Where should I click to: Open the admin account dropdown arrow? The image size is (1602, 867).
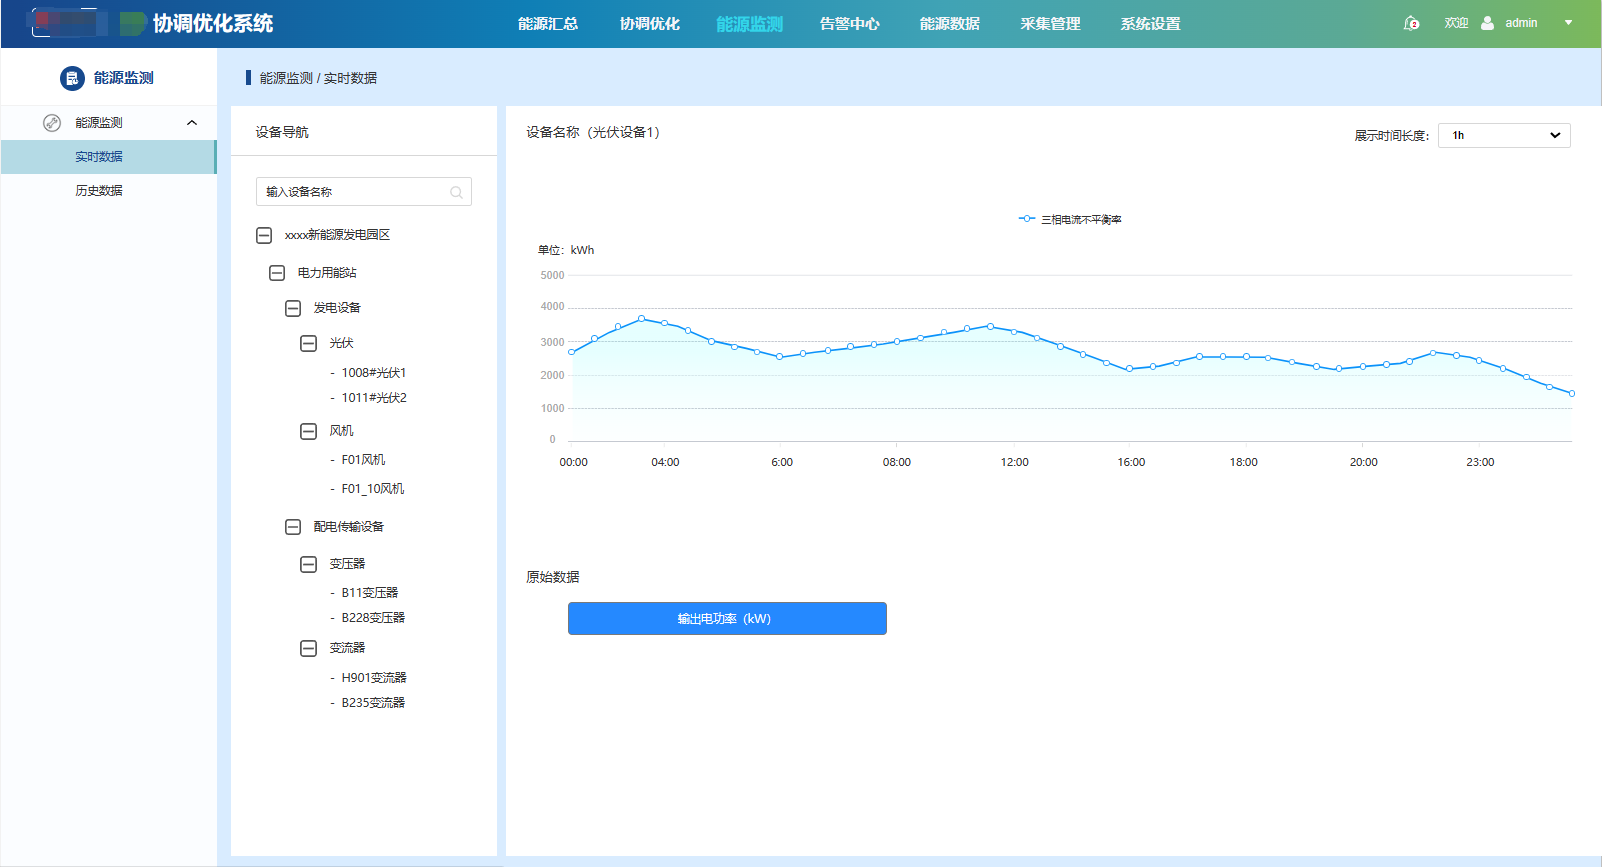click(x=1568, y=23)
